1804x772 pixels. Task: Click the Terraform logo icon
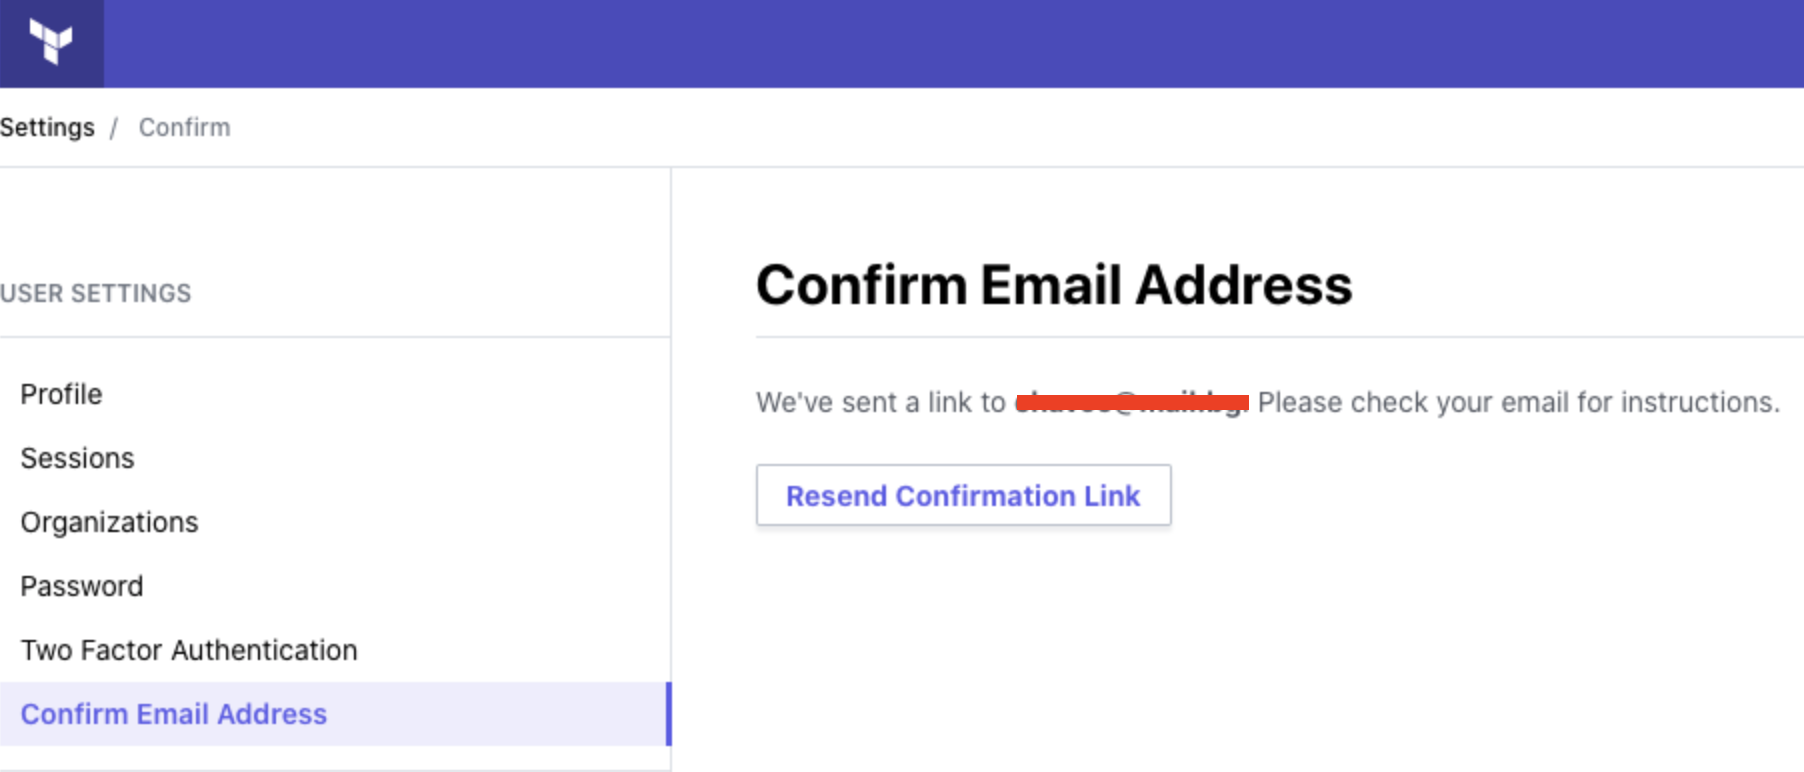point(51,42)
